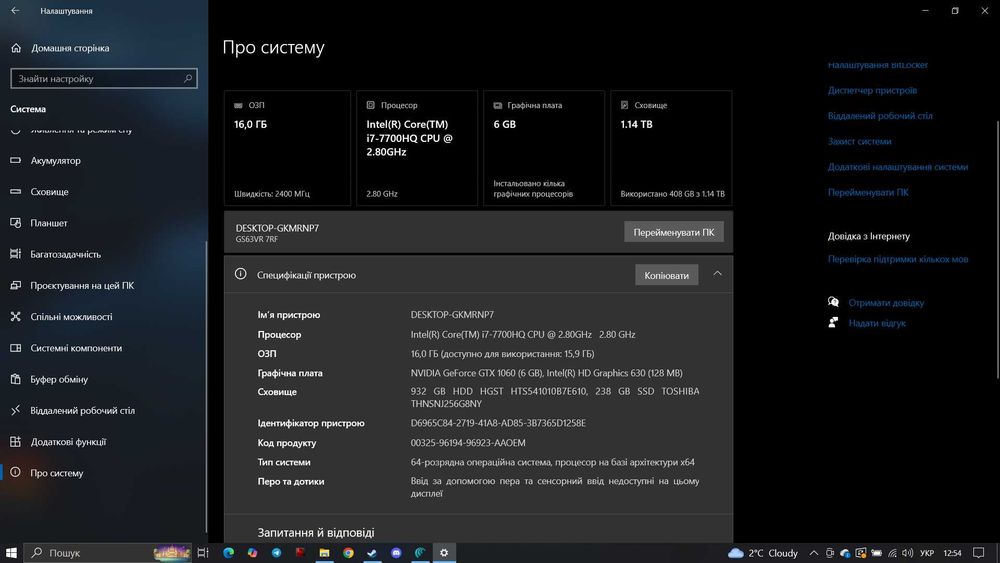1000x563 pixels.
Task: Click the Графічна плата 6 GB card
Action: [x=543, y=148]
